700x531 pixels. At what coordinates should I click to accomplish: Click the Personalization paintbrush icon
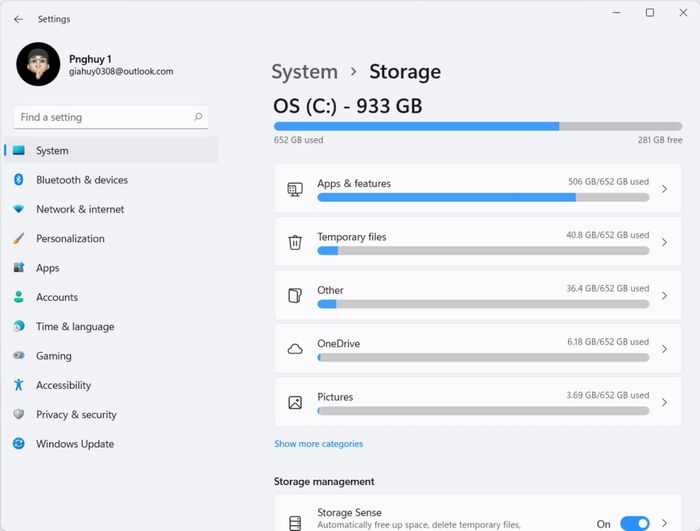pyautogui.click(x=19, y=238)
